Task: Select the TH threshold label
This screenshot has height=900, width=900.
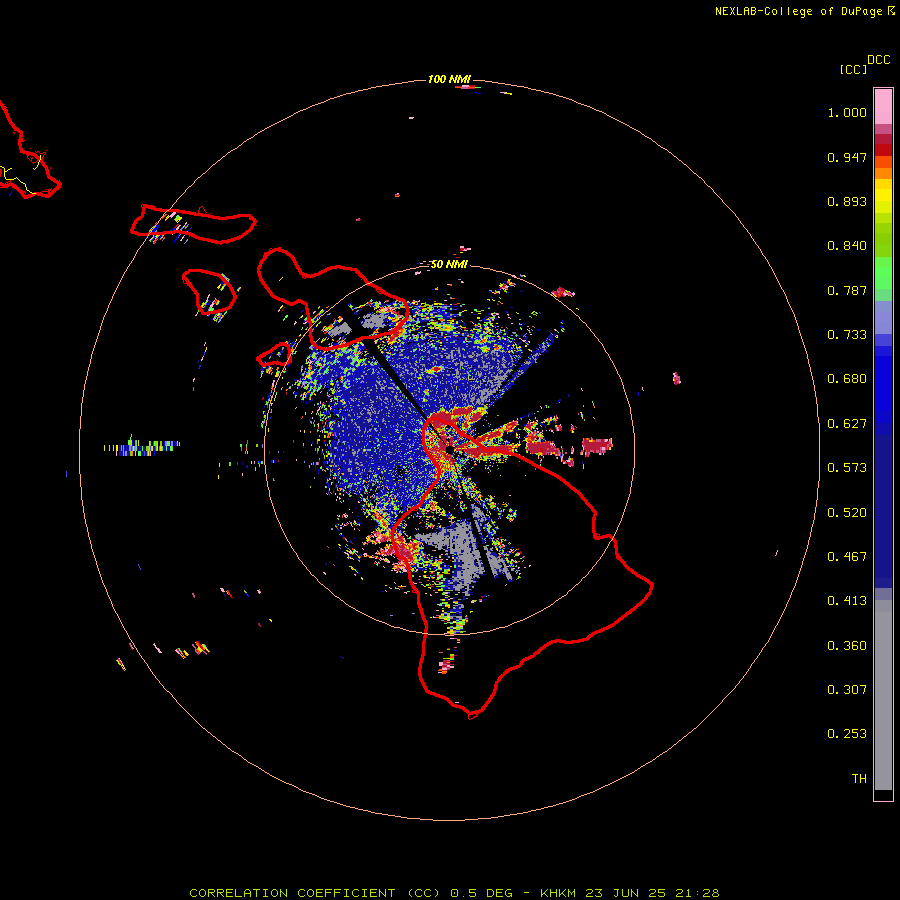Action: click(x=859, y=779)
